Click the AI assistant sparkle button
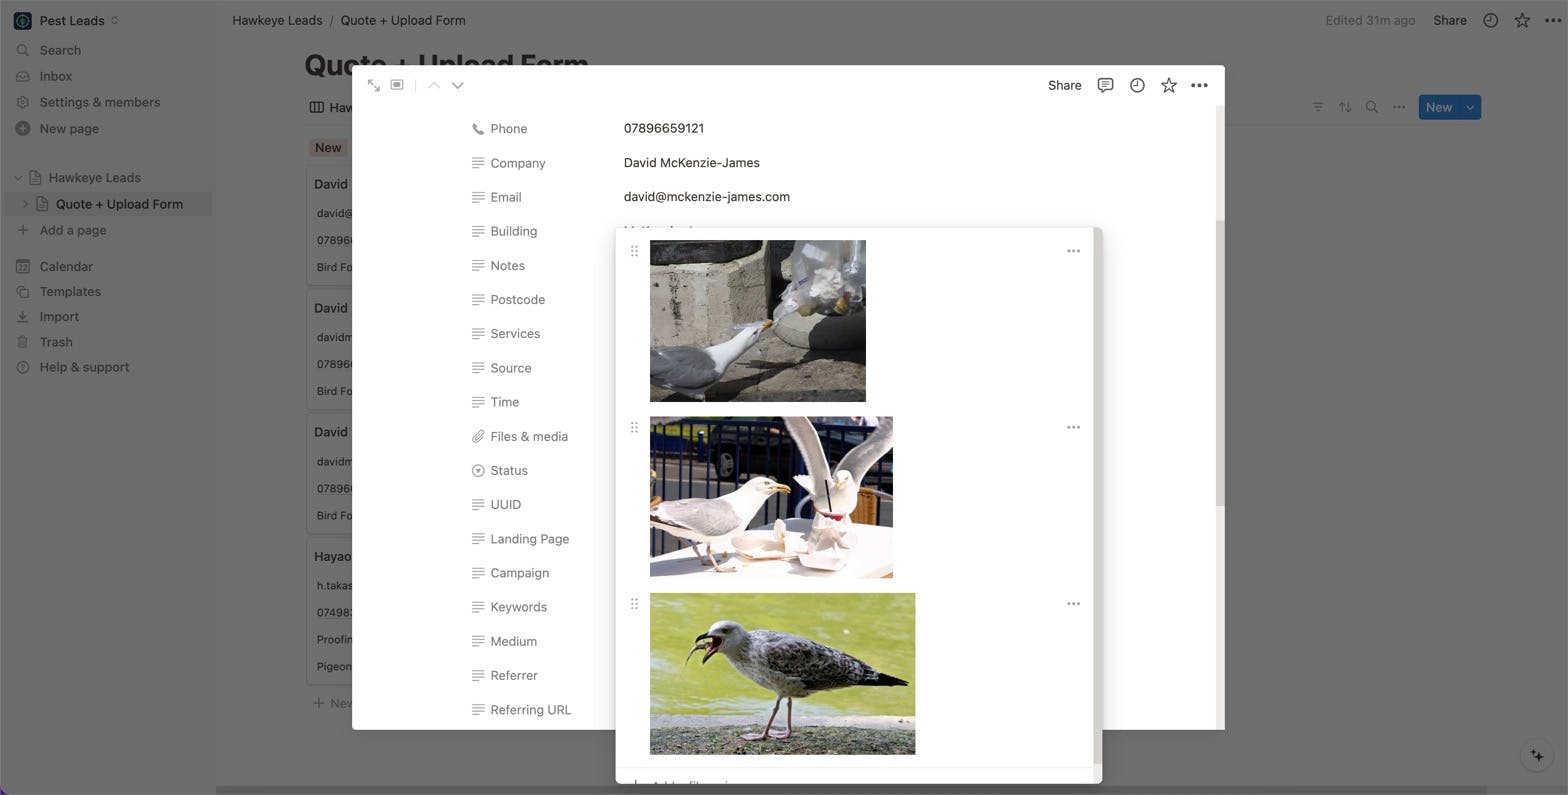1568x795 pixels. coord(1537,756)
